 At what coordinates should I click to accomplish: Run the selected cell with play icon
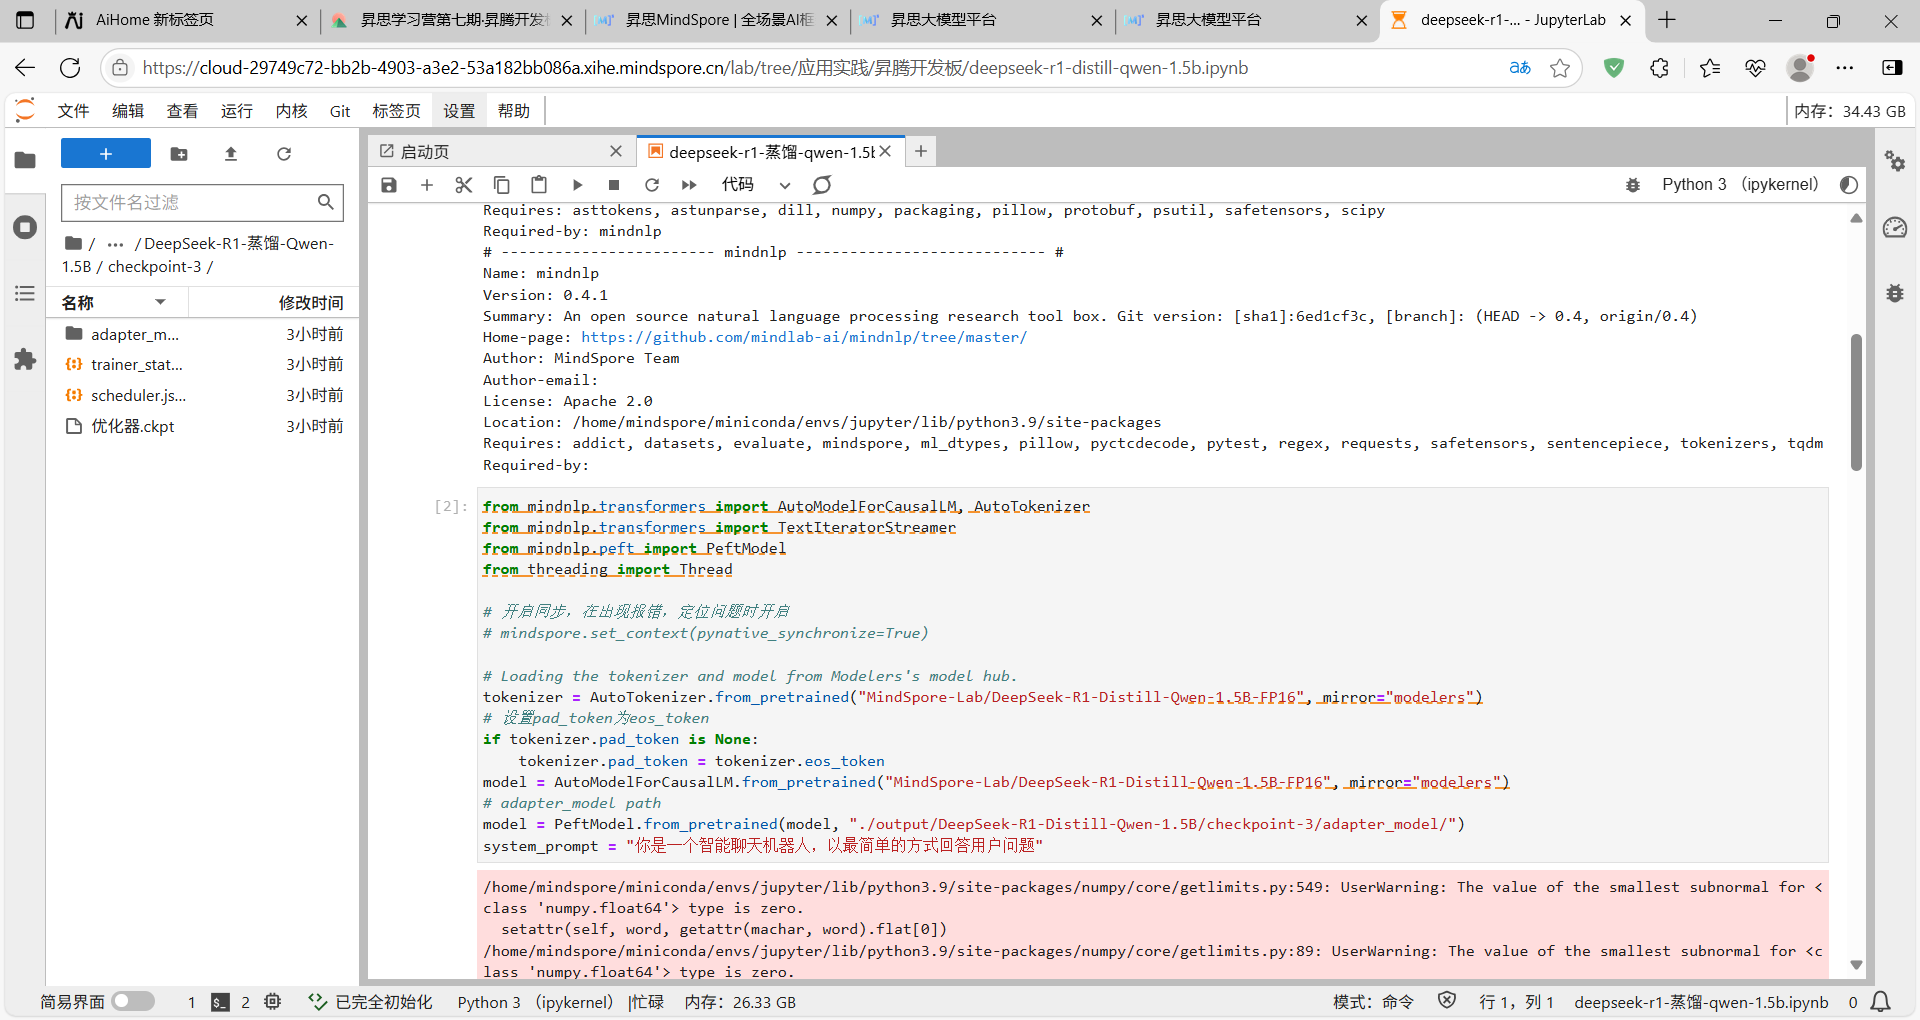tap(577, 185)
